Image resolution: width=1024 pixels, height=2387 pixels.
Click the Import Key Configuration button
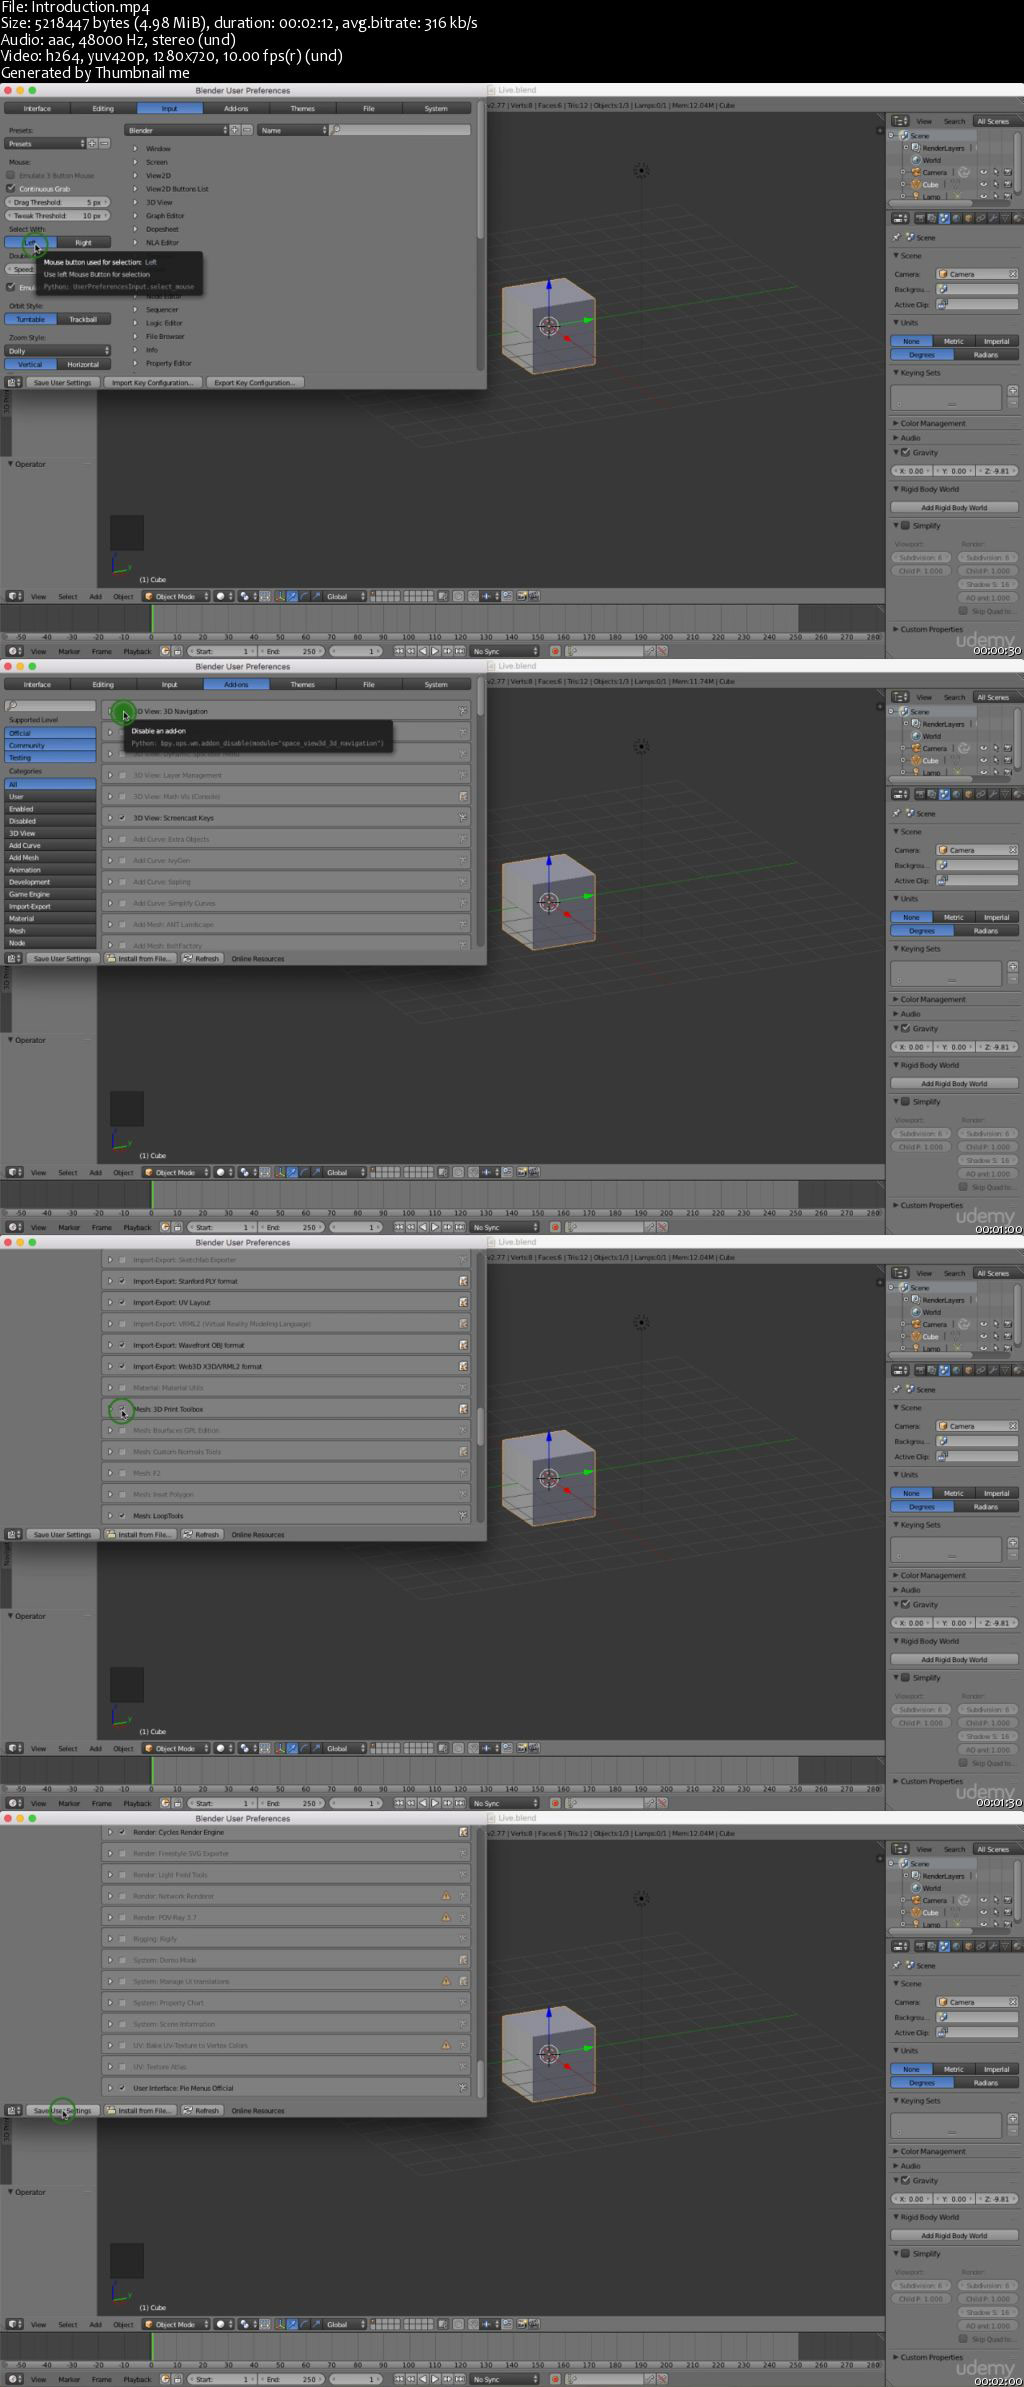point(153,383)
